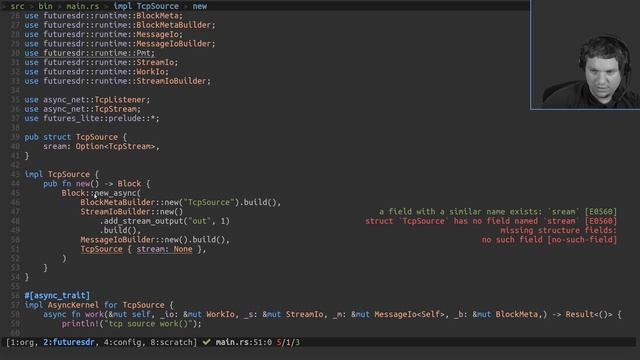Screen dimensions: 640x360
Task: Click the "TcpSource" string in BlockMetaBuilder::new
Action: pos(209,202)
